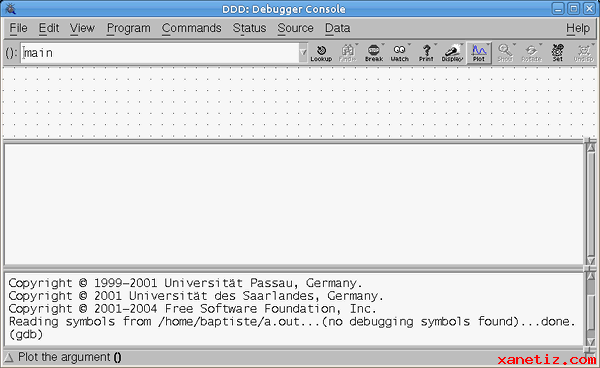Click the (gdb) prompt line in console
The image size is (600, 368).
[26, 335]
